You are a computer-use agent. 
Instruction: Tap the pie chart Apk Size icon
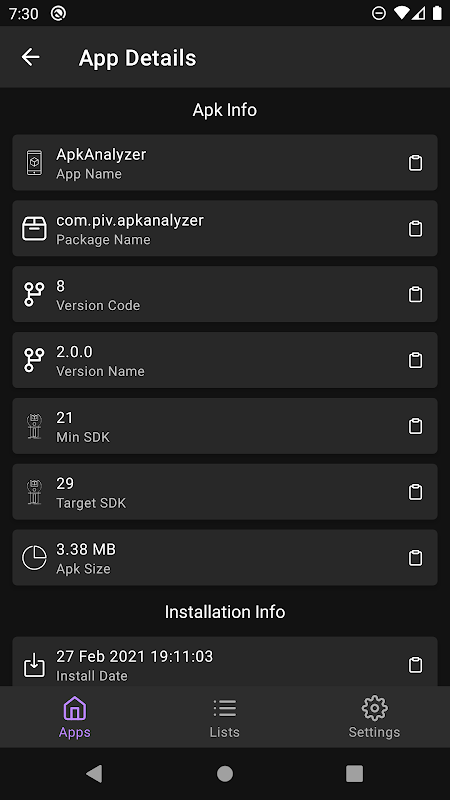click(34, 558)
